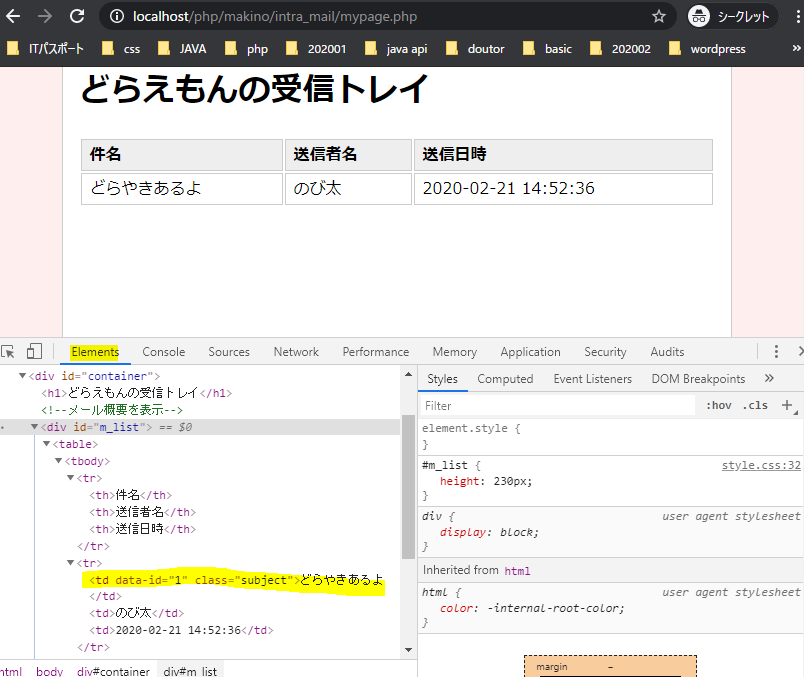
Task: Open the JAVA bookmark folder
Action: coord(182,49)
